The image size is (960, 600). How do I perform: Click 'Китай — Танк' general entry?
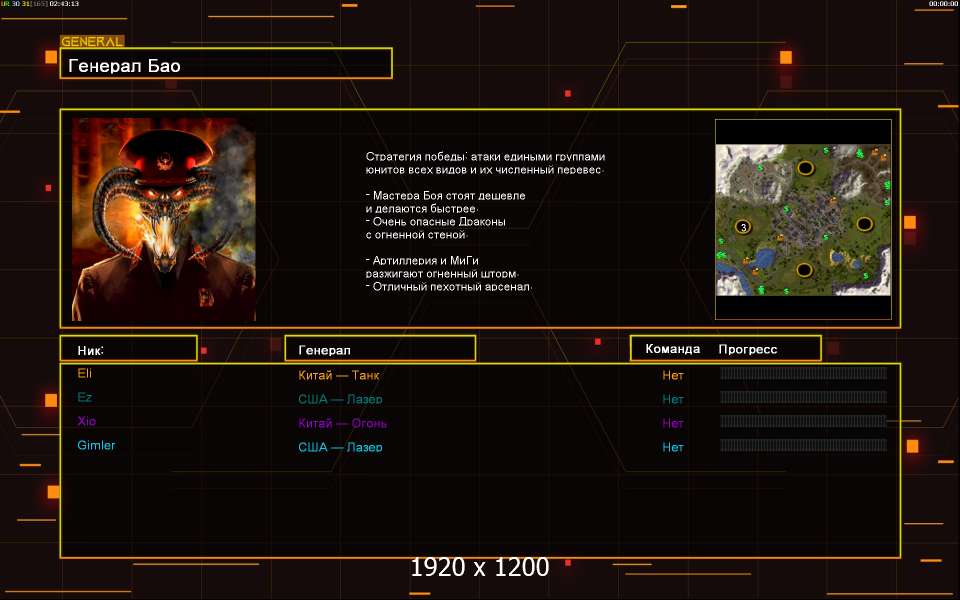coord(339,375)
